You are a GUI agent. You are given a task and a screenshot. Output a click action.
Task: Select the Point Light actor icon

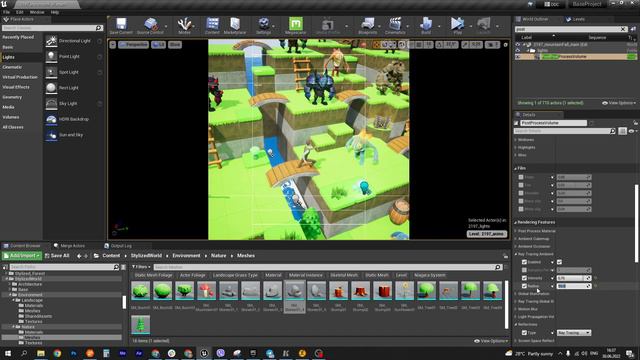coord(51,56)
